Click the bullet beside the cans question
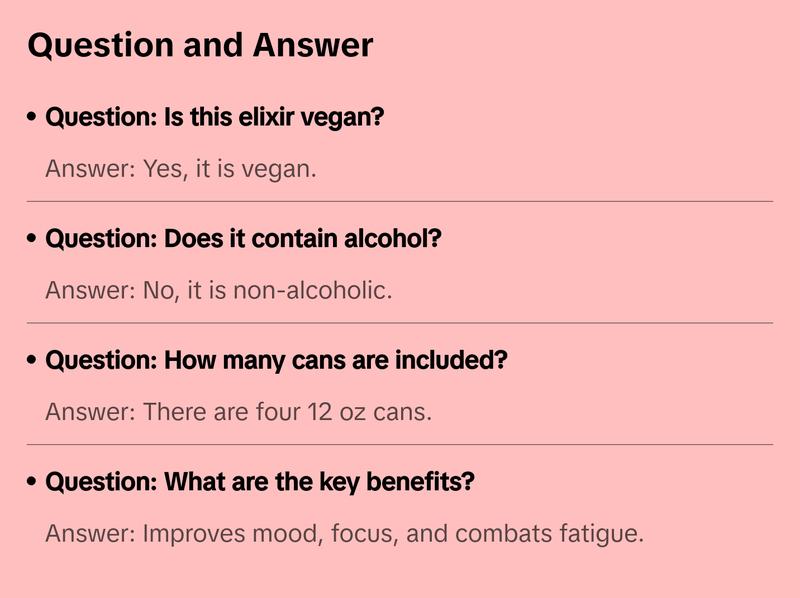This screenshot has height=598, width=800. [33, 360]
